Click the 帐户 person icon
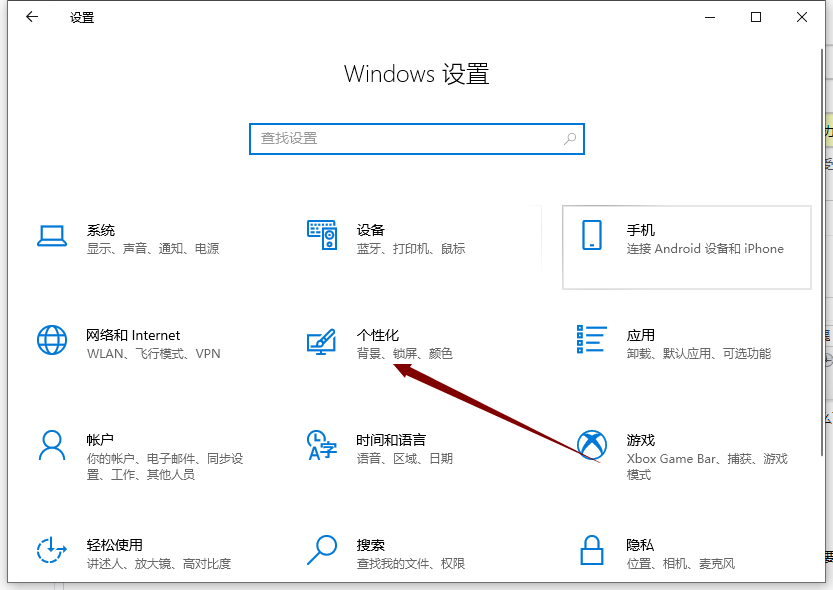 [51, 445]
